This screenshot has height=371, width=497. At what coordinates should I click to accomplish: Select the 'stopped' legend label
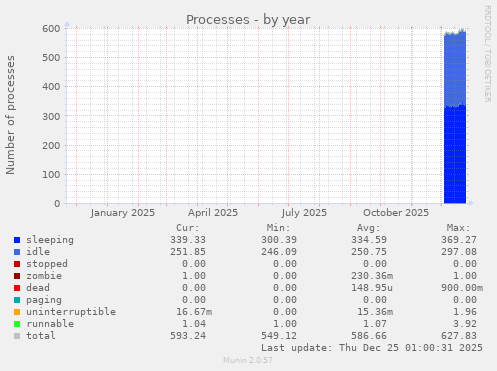(x=47, y=264)
